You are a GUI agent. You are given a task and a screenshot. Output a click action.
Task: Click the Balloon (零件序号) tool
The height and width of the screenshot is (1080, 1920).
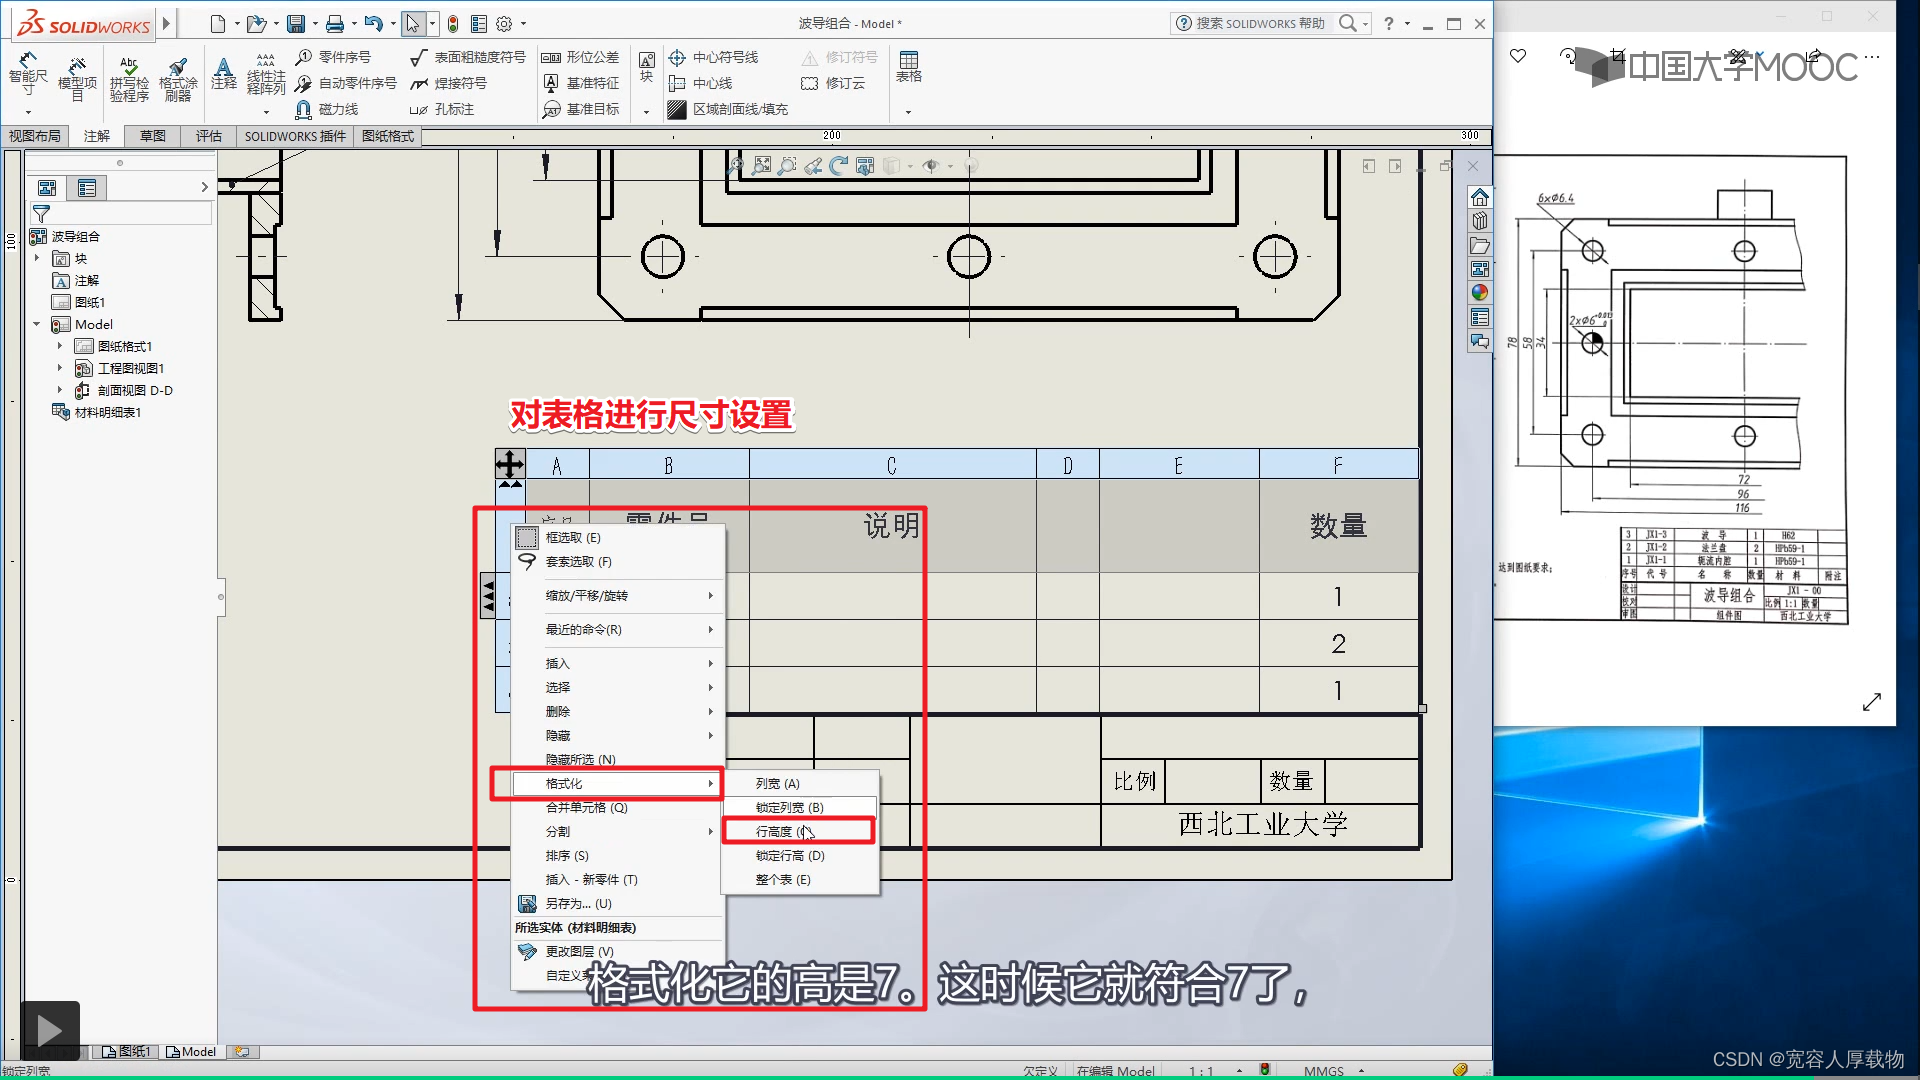point(334,57)
